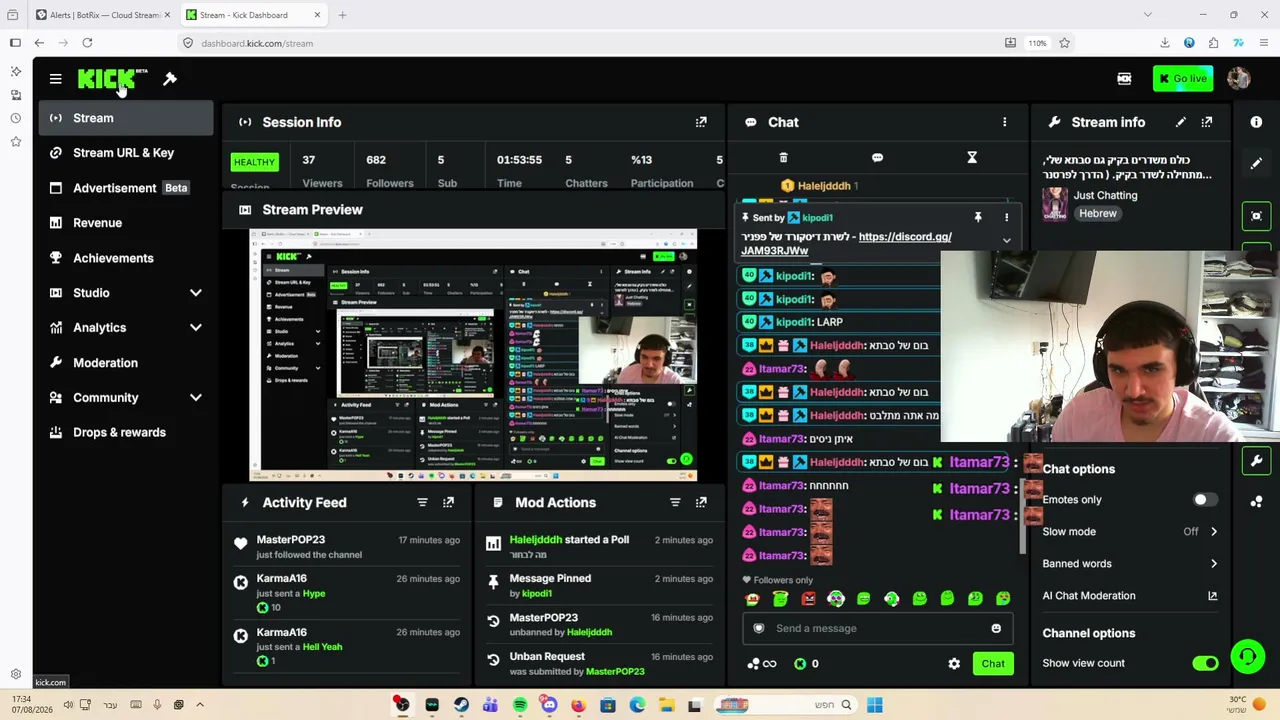Screen dimensions: 1280x720
Task: Click the Stream Preview video thumbnail
Action: click(473, 355)
